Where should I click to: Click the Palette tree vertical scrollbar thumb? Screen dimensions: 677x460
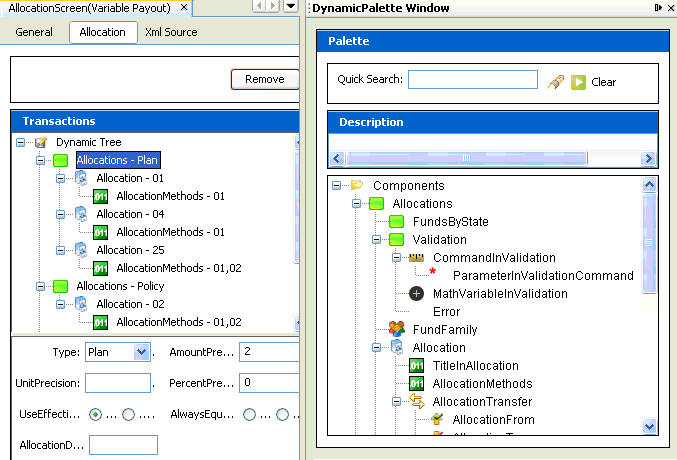649,244
